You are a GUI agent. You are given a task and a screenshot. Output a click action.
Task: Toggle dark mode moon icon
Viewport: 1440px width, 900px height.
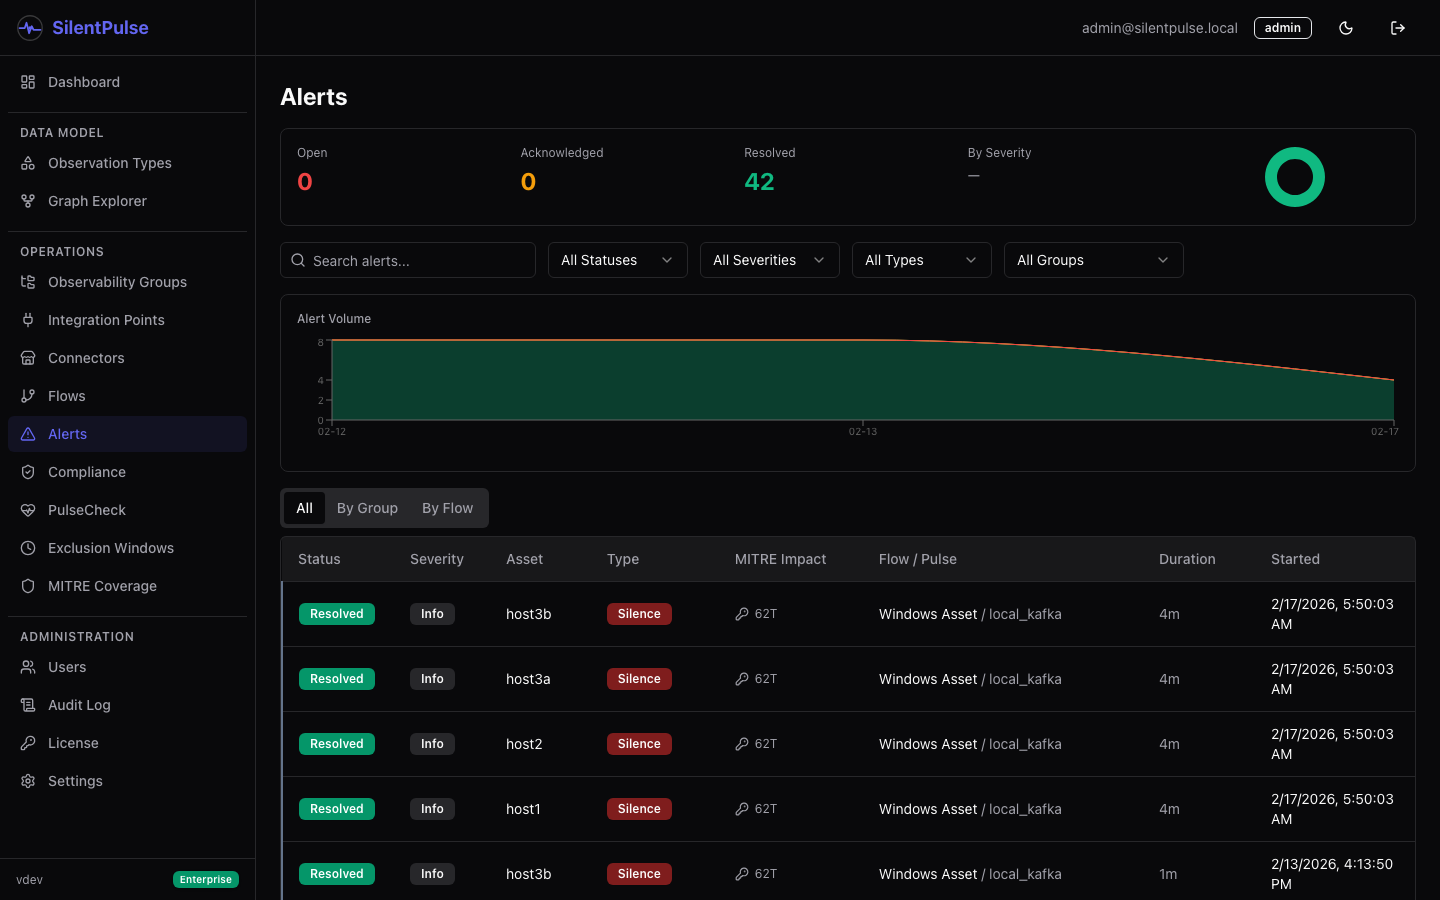(x=1346, y=28)
